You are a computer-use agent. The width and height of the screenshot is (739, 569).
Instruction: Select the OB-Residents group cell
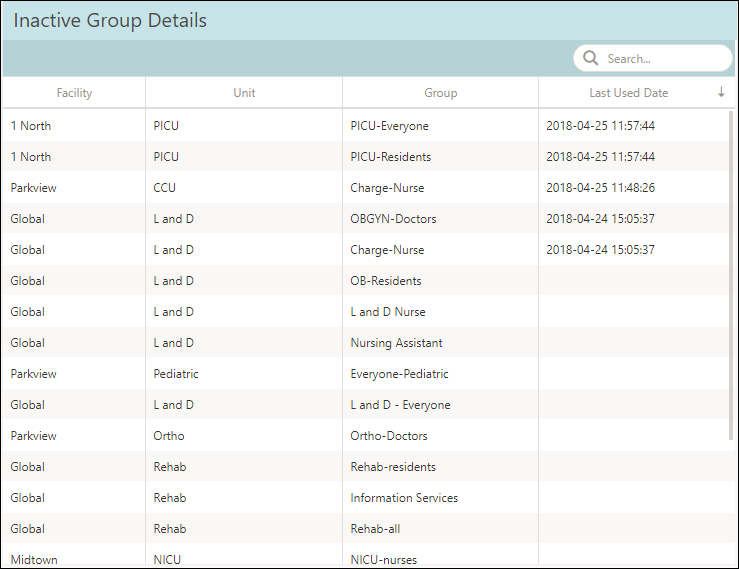click(386, 281)
